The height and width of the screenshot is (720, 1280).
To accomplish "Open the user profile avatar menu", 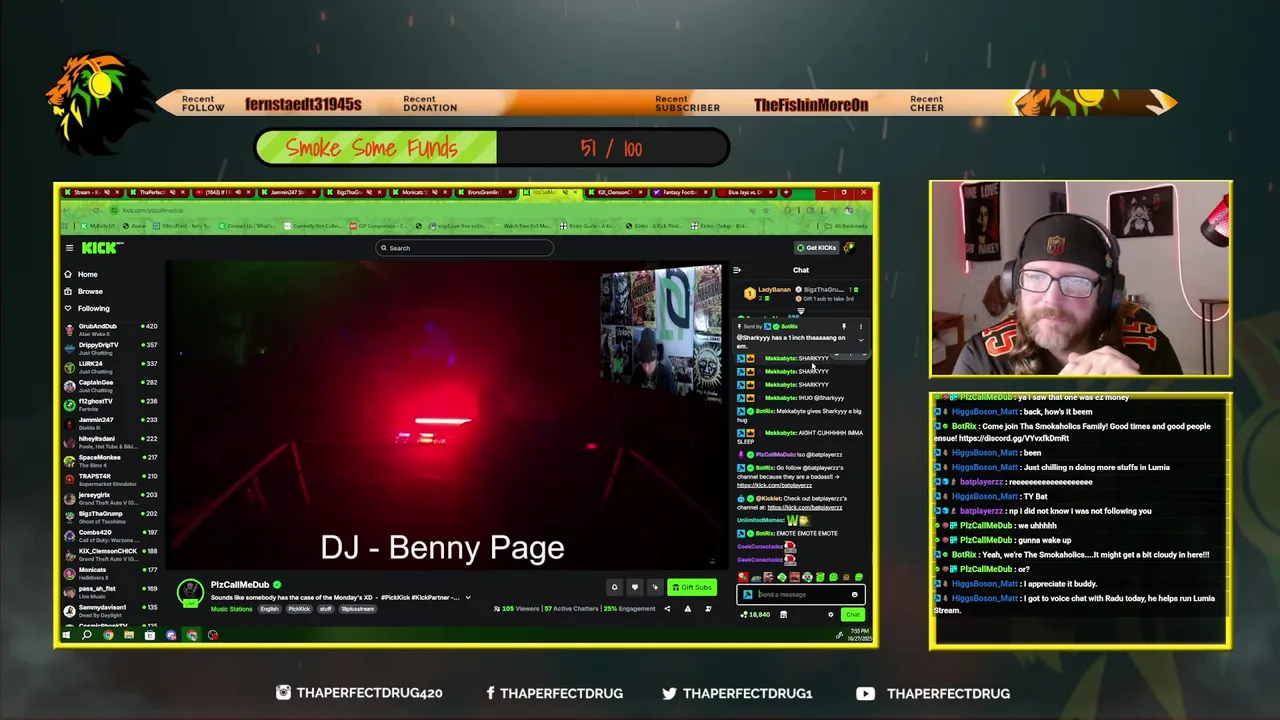I will click(849, 248).
